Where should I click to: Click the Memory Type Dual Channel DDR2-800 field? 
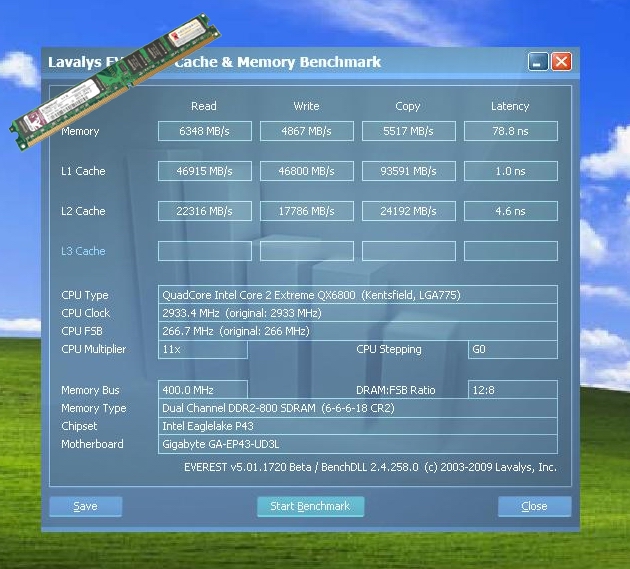click(358, 408)
